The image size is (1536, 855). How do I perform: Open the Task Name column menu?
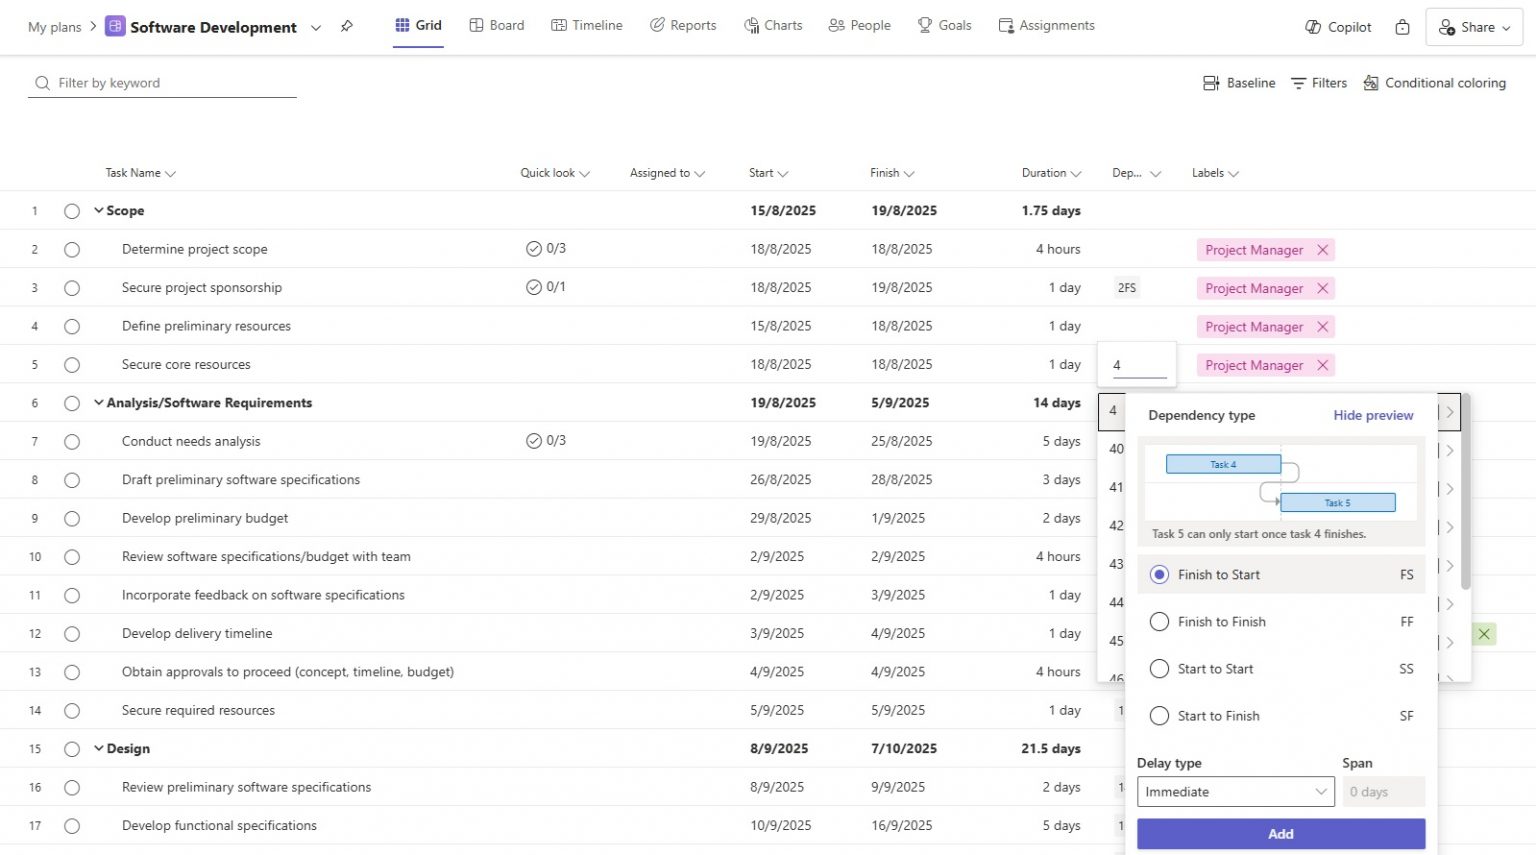point(168,172)
